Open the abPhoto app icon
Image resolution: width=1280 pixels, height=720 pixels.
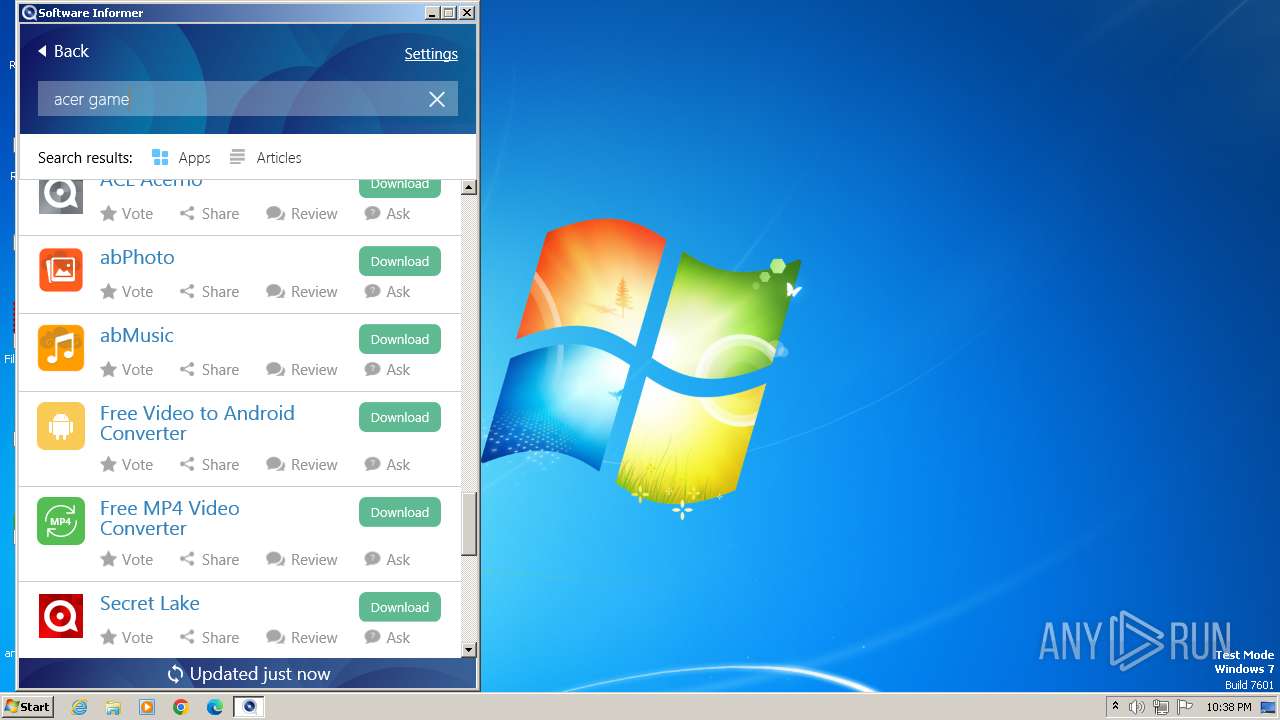[x=61, y=270]
